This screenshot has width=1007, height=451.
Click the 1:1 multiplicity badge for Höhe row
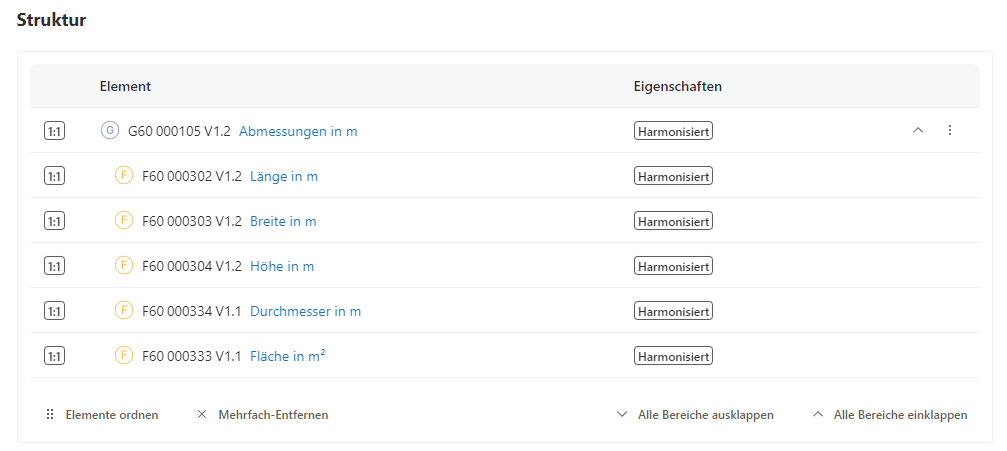coord(54,266)
